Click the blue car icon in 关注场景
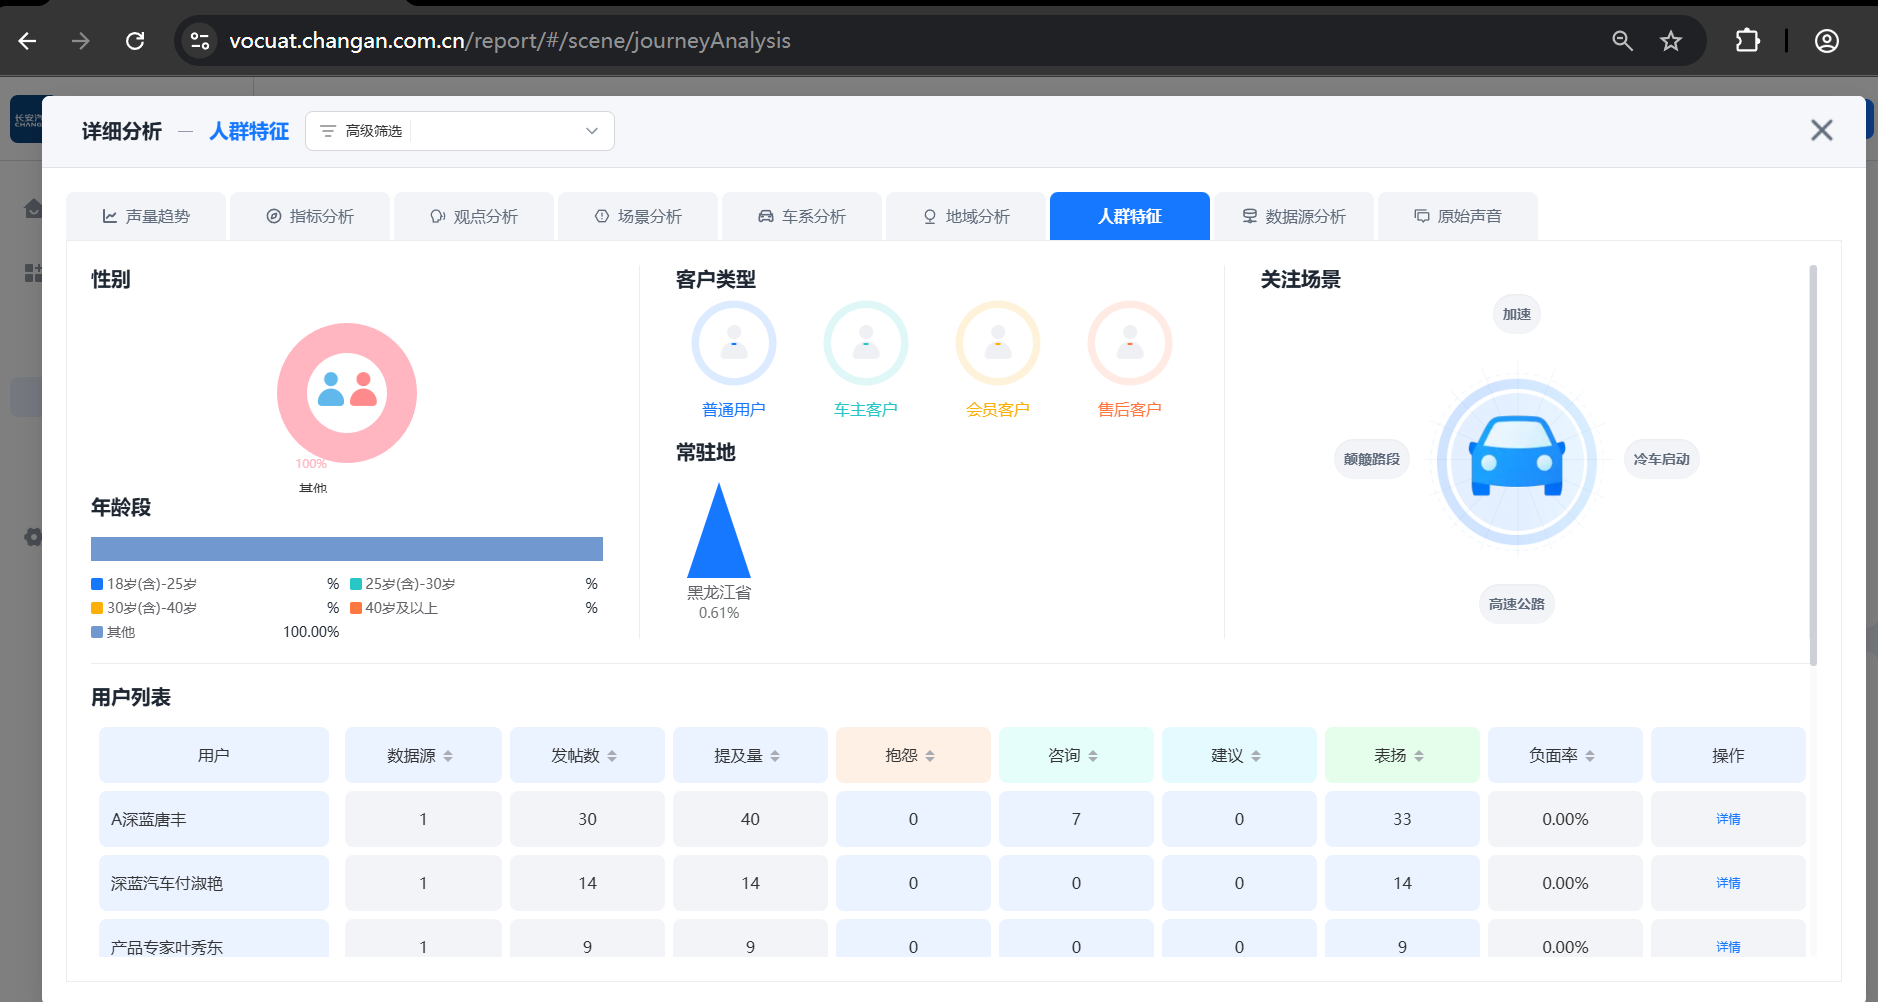 (1516, 460)
